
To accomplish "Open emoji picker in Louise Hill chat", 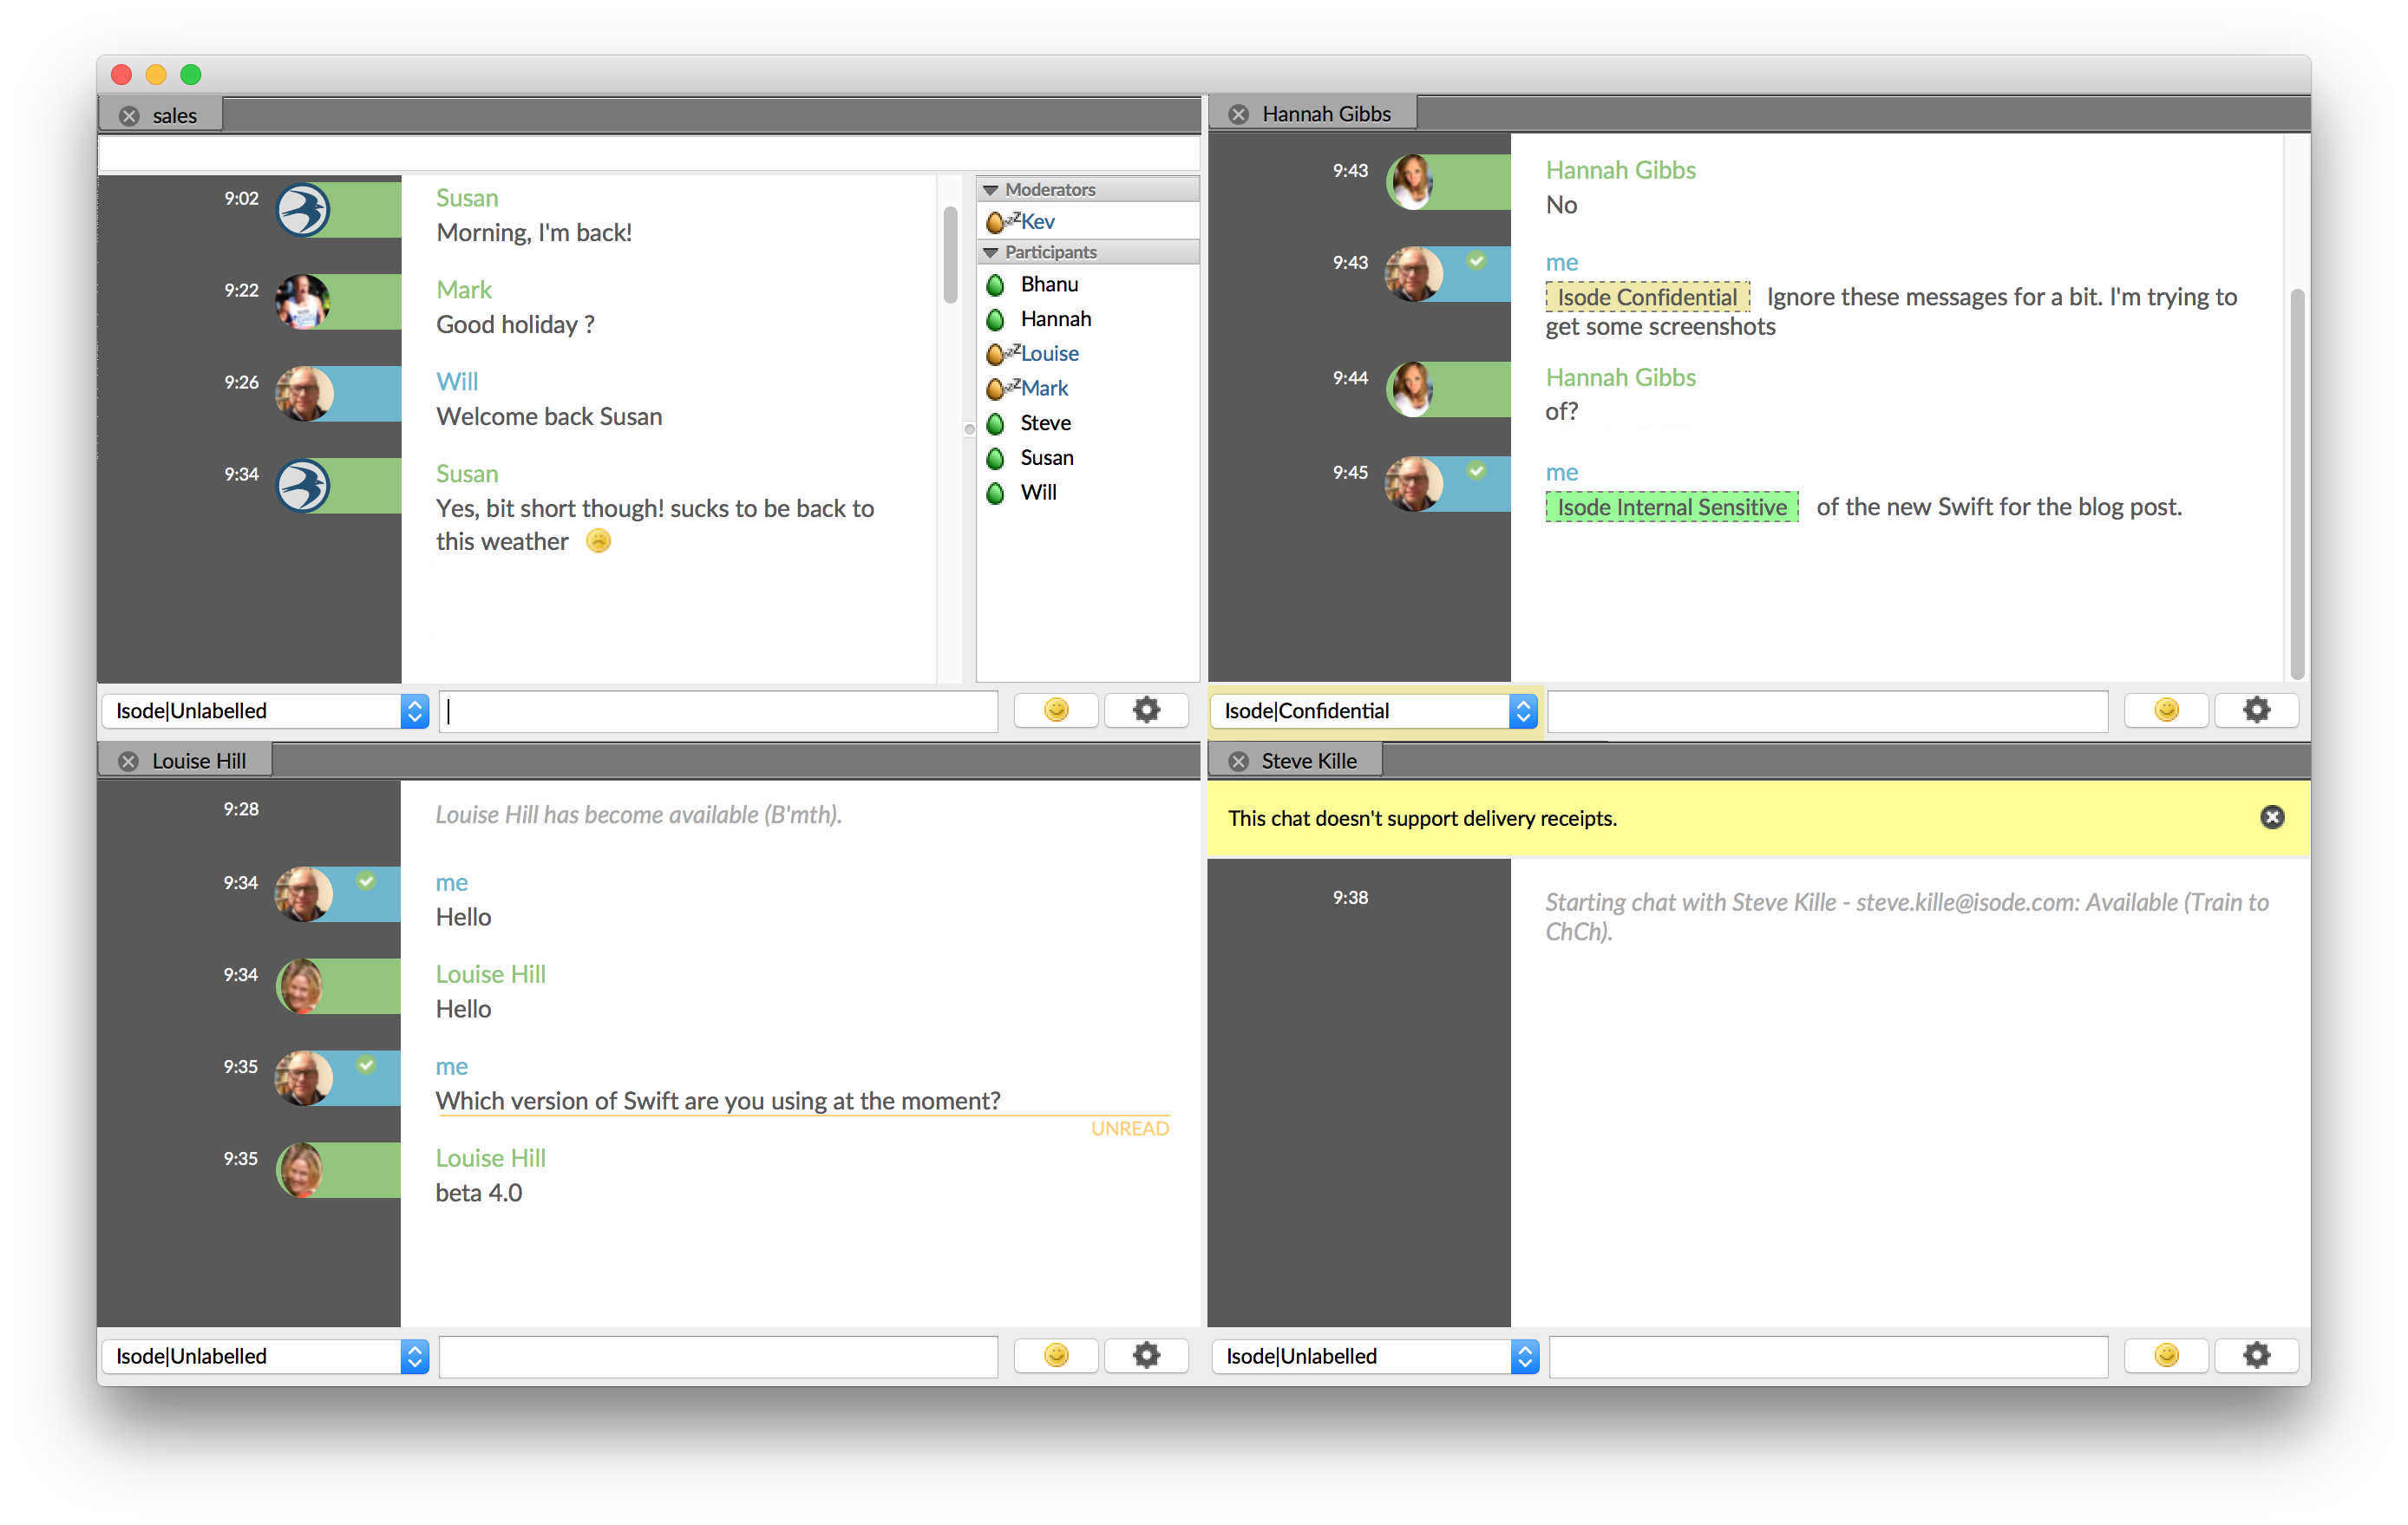I will (x=1056, y=1355).
